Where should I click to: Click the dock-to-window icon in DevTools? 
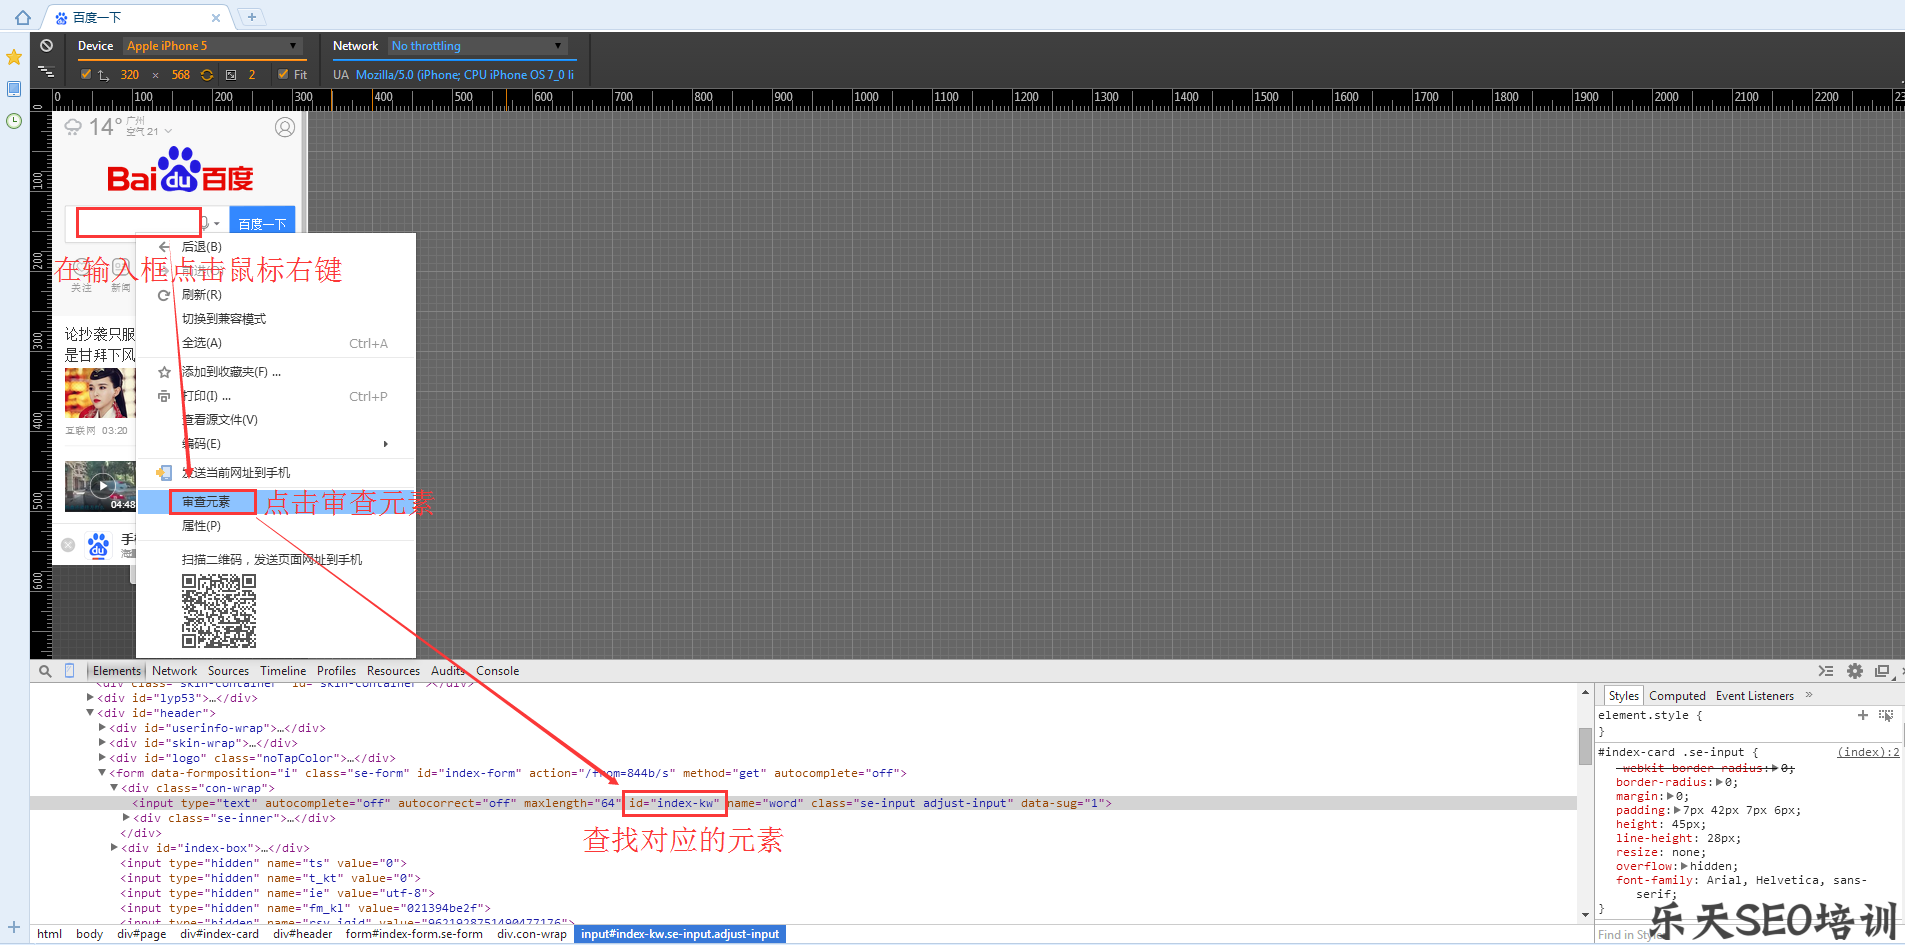[1882, 671]
